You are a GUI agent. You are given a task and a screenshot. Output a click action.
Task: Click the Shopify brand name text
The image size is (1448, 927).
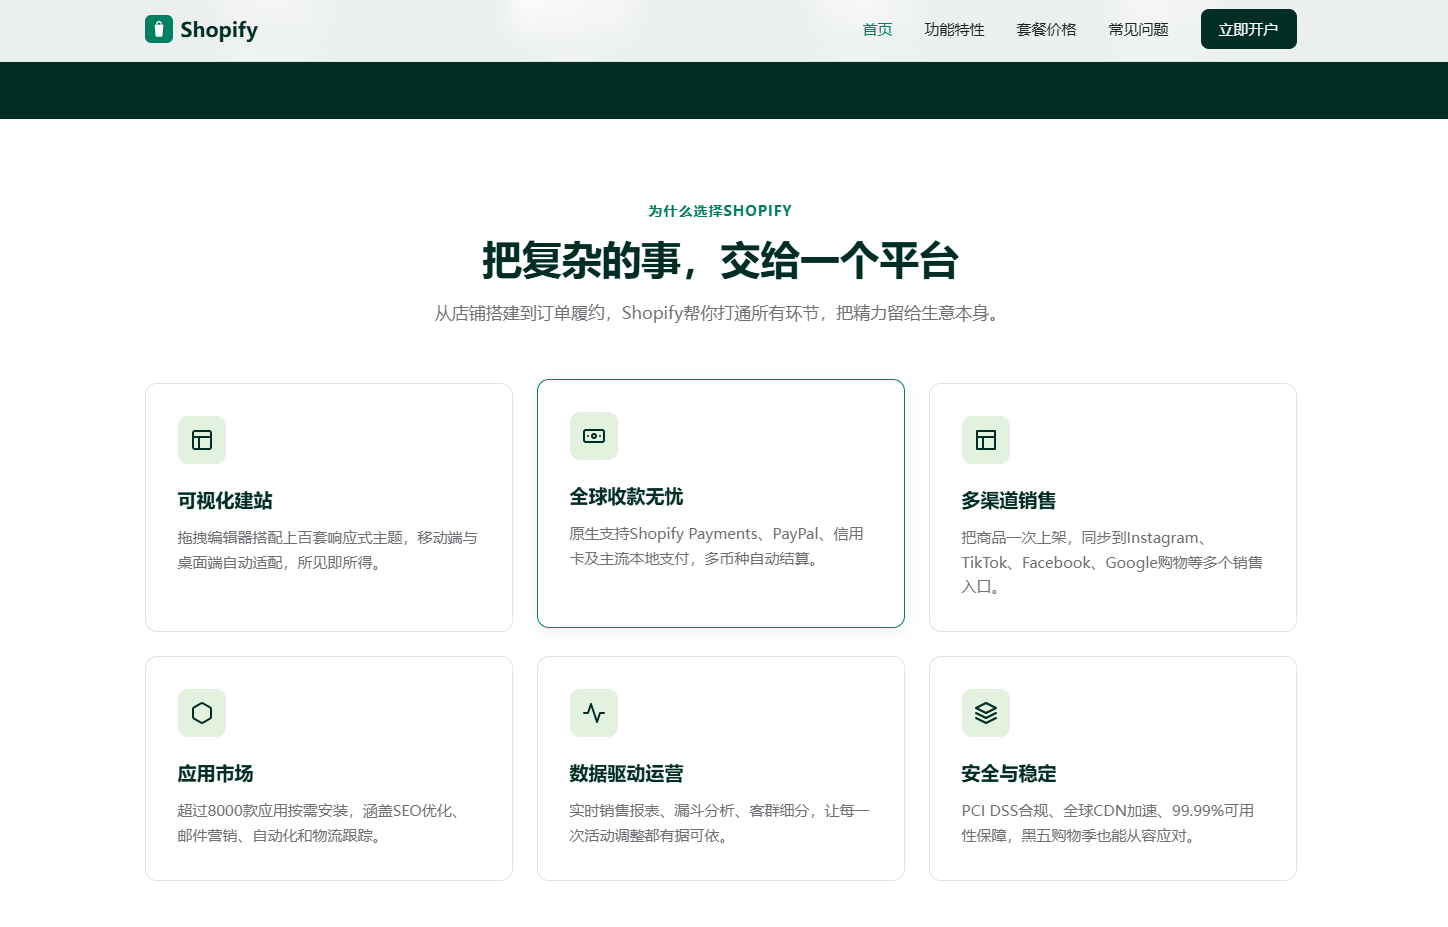219,30
